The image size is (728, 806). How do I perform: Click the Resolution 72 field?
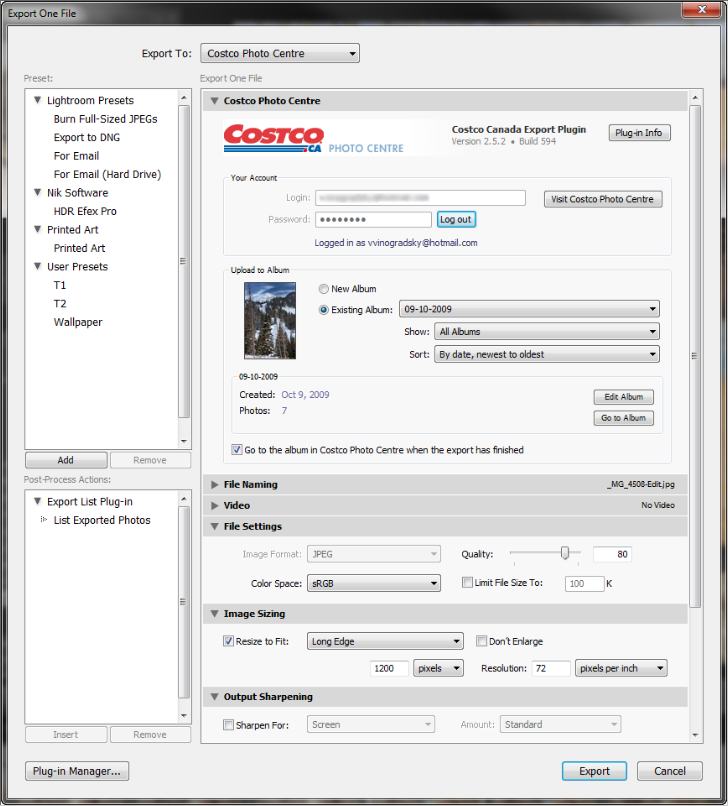551,668
